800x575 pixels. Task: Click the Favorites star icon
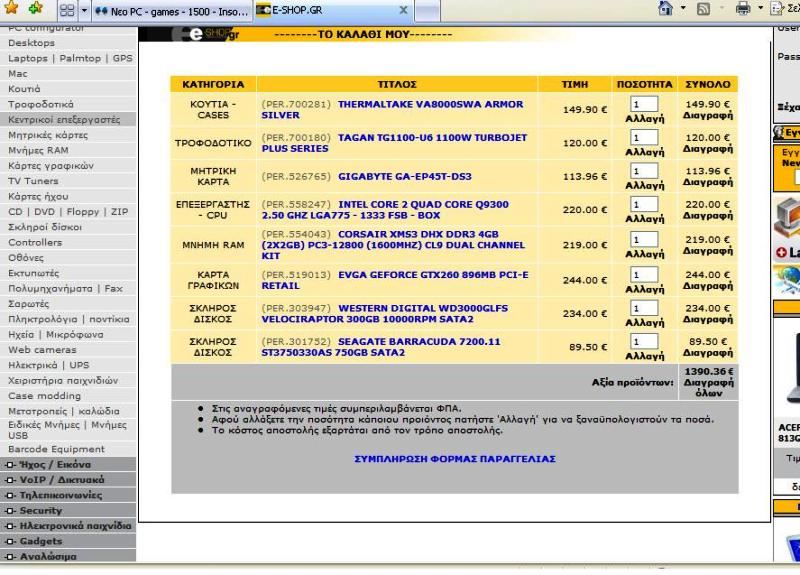pyautogui.click(x=11, y=9)
